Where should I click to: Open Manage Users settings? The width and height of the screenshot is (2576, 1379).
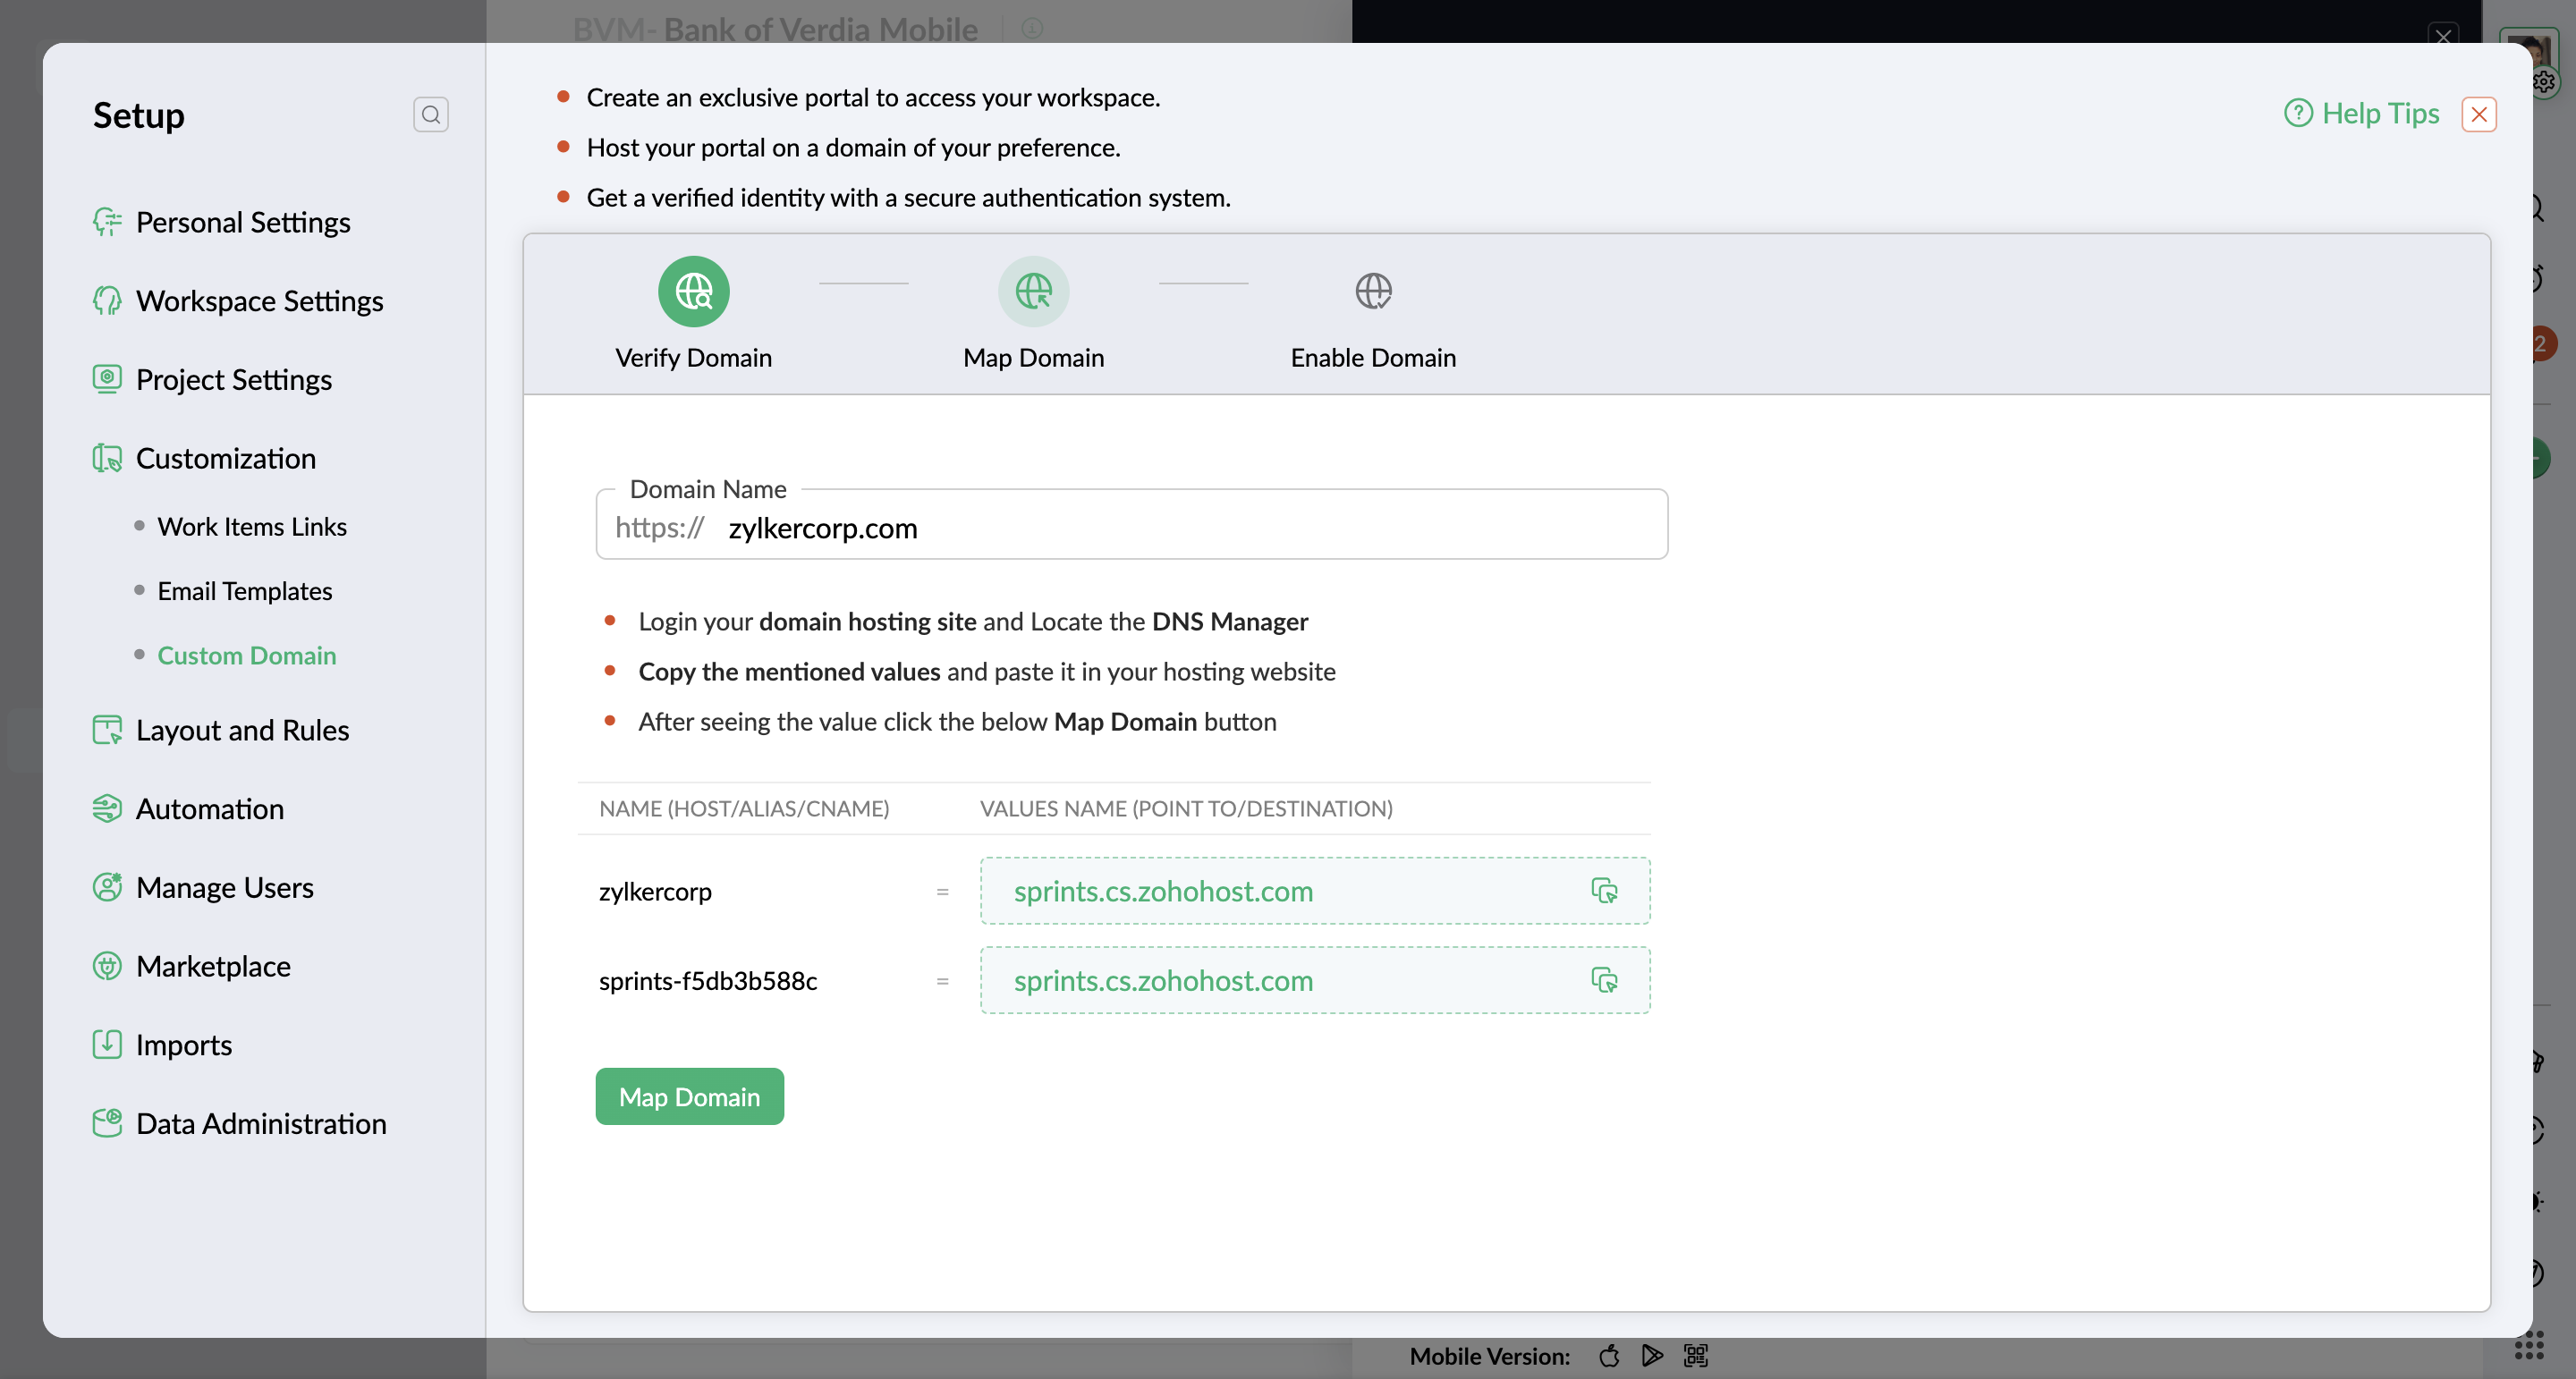[x=225, y=888]
